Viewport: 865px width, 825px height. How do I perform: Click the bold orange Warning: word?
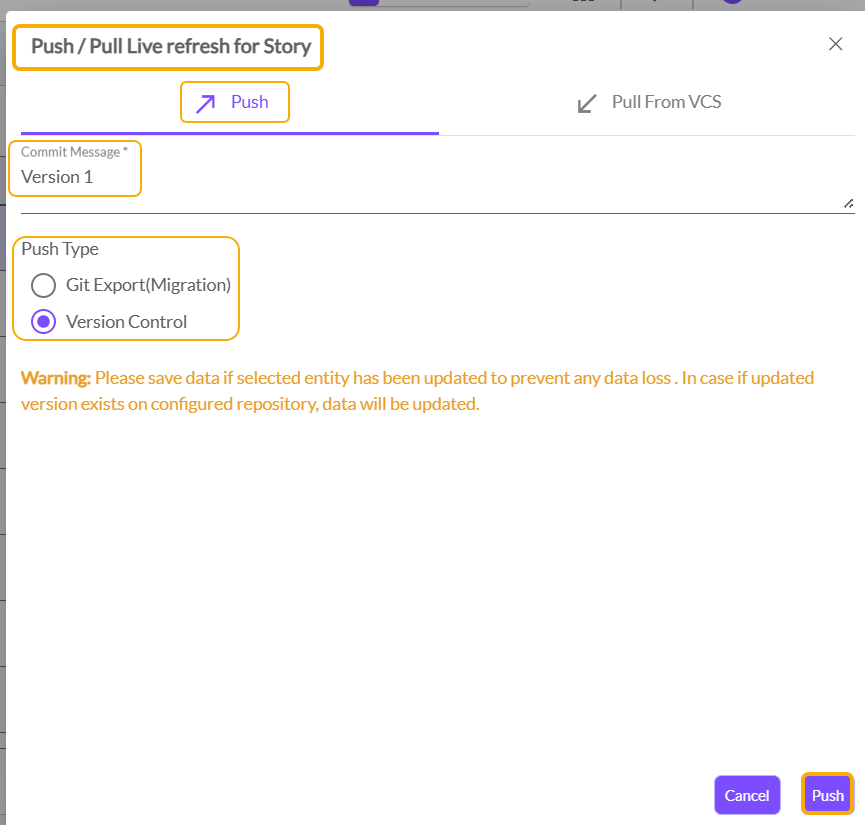click(x=56, y=378)
